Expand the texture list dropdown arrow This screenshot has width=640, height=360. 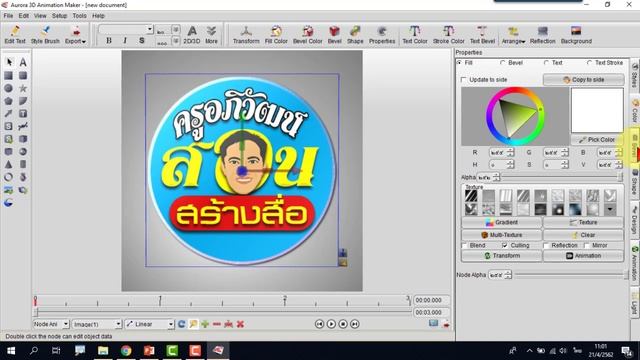(x=610, y=209)
